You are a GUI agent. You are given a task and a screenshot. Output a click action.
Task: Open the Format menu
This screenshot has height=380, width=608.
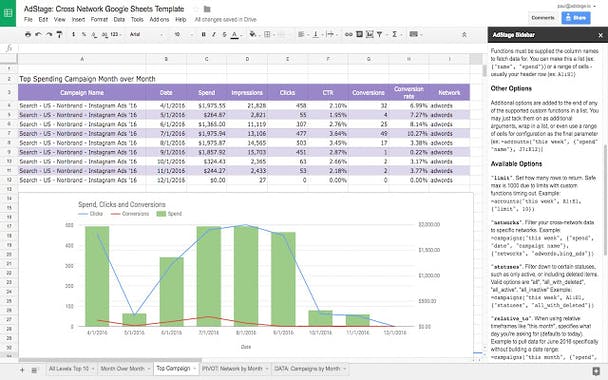click(99, 19)
